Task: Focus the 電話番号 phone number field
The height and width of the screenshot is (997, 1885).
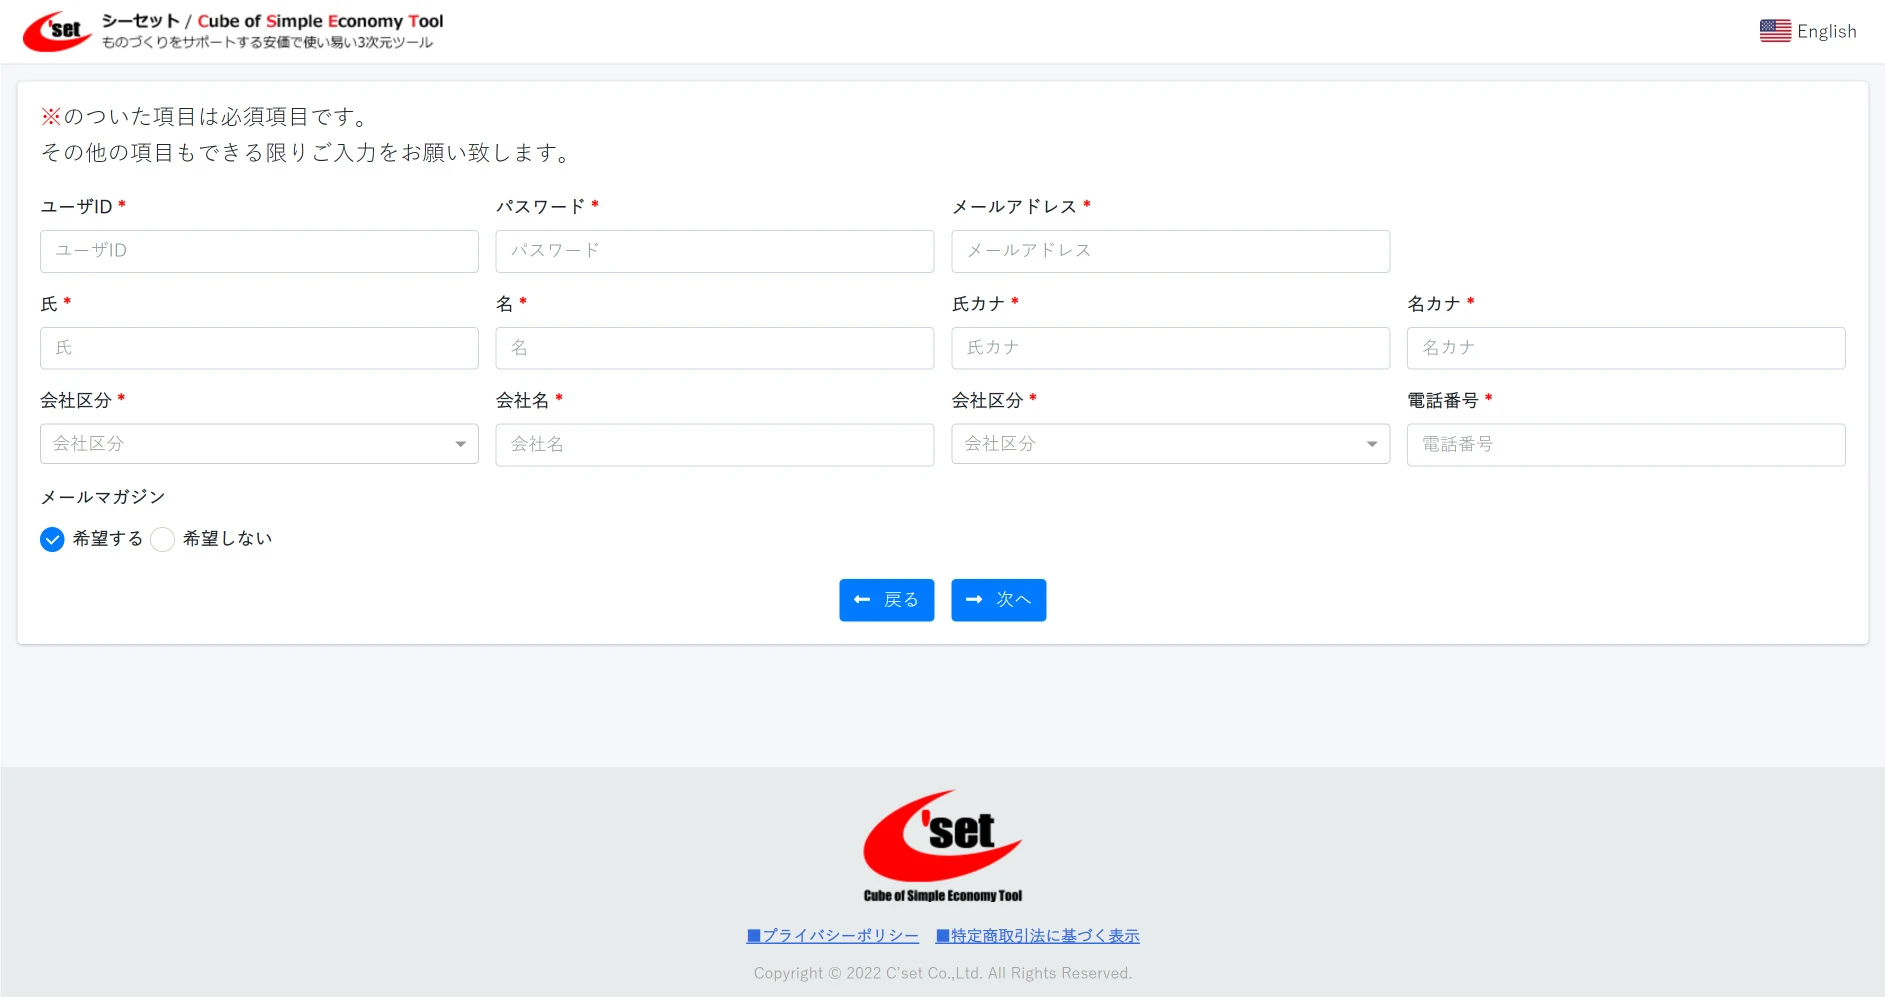Action: click(x=1625, y=444)
